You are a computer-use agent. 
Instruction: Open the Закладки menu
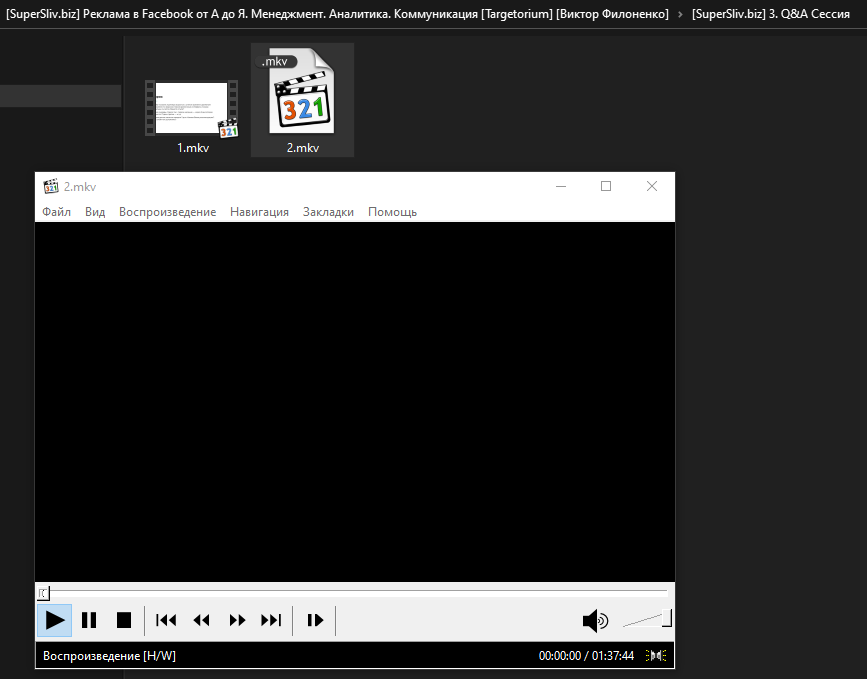coord(328,212)
